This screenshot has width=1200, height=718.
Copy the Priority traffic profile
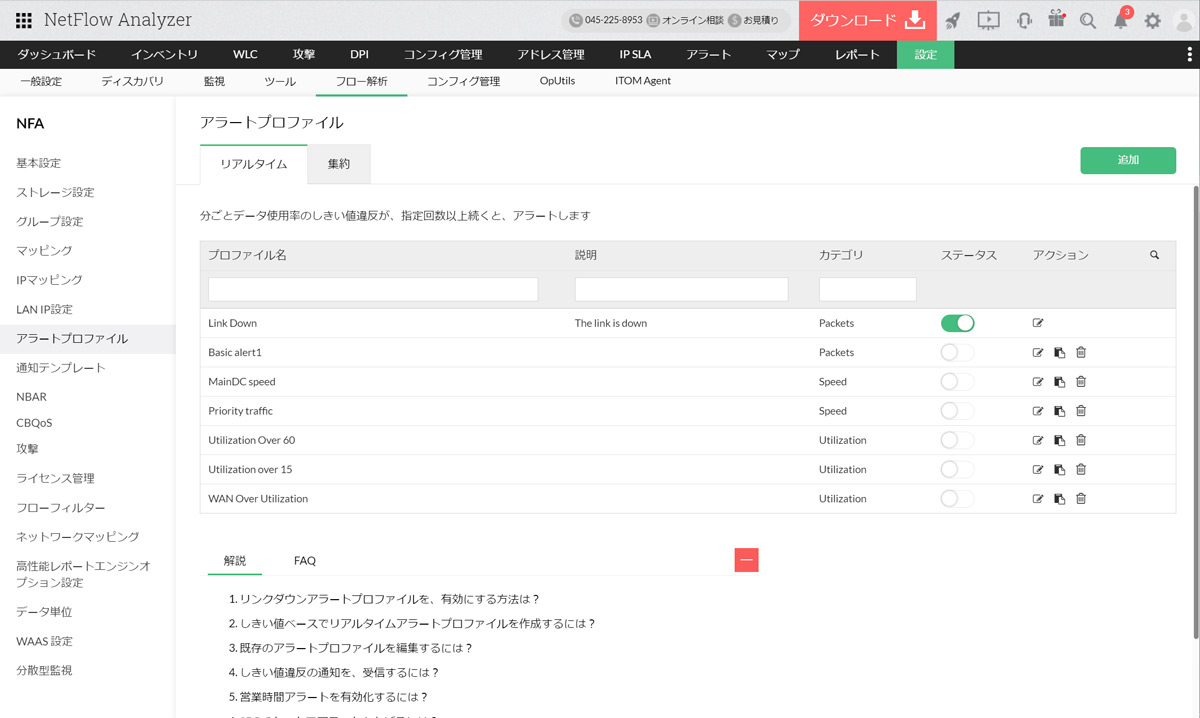(x=1059, y=411)
